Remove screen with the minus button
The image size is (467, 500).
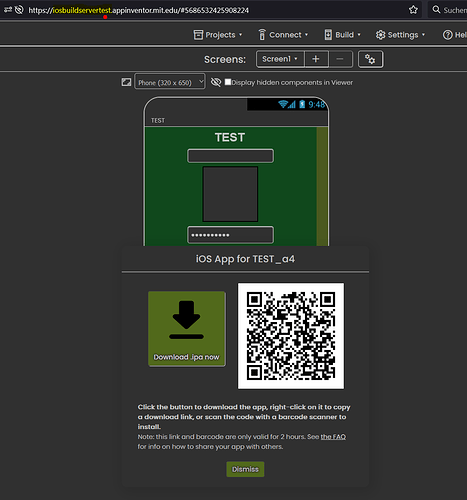point(340,59)
